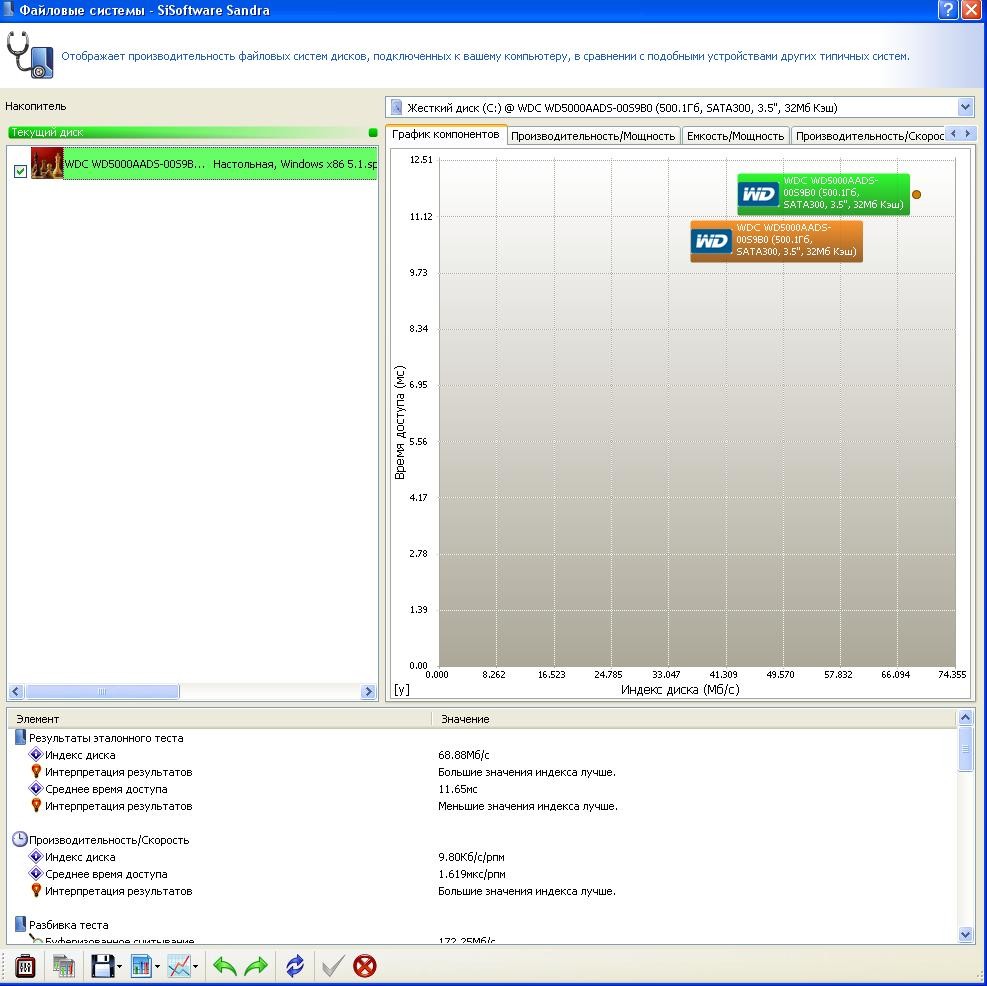Click the bar chart document icon
The width and height of the screenshot is (987, 986).
coord(141,965)
